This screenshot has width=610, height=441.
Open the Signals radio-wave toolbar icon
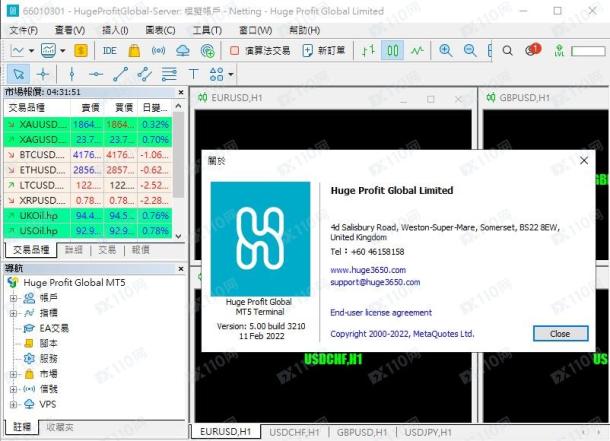point(158,51)
